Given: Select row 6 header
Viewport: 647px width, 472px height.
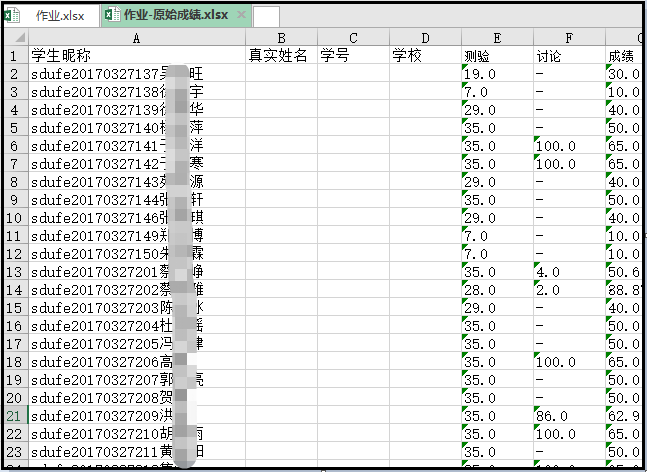Looking at the screenshot, I should point(16,146).
